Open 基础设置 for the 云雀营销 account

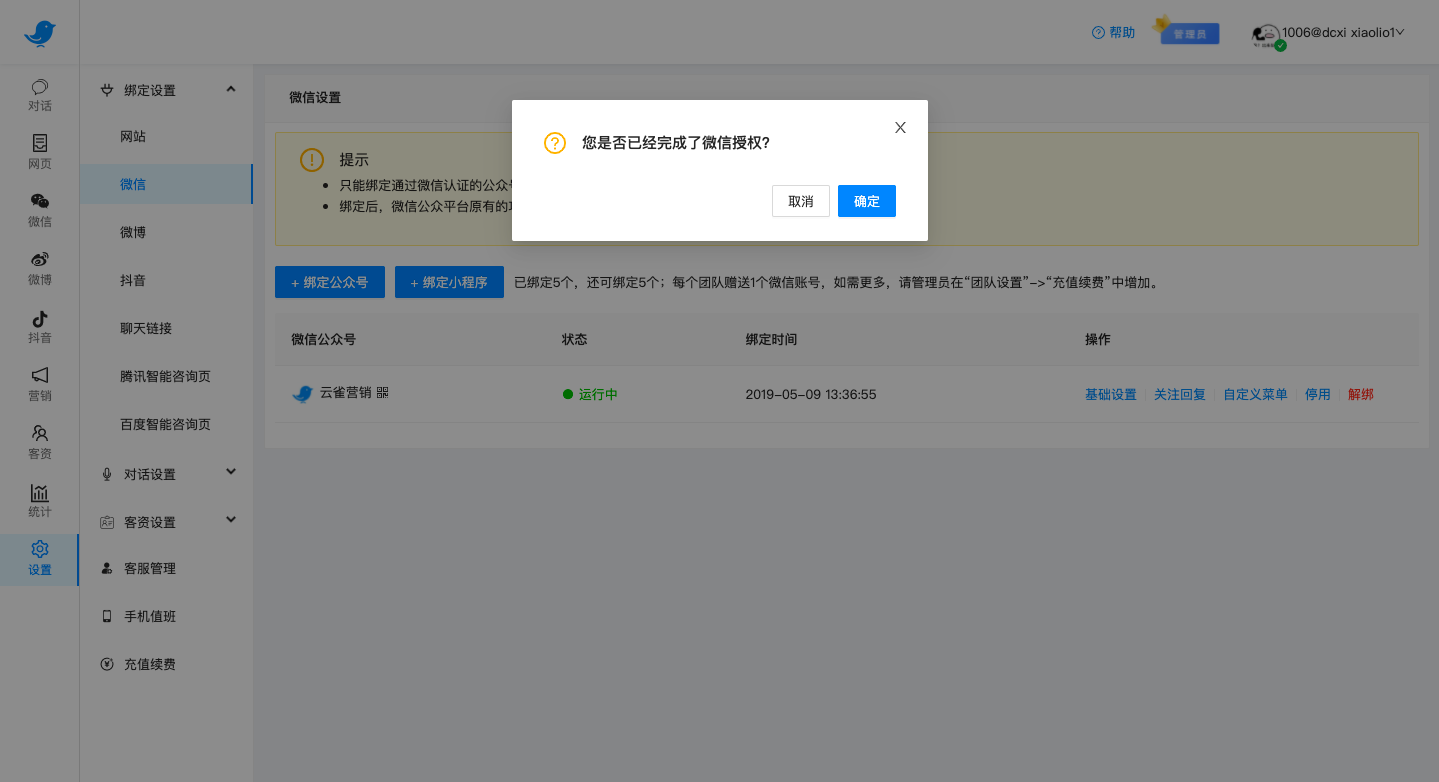pos(1110,394)
